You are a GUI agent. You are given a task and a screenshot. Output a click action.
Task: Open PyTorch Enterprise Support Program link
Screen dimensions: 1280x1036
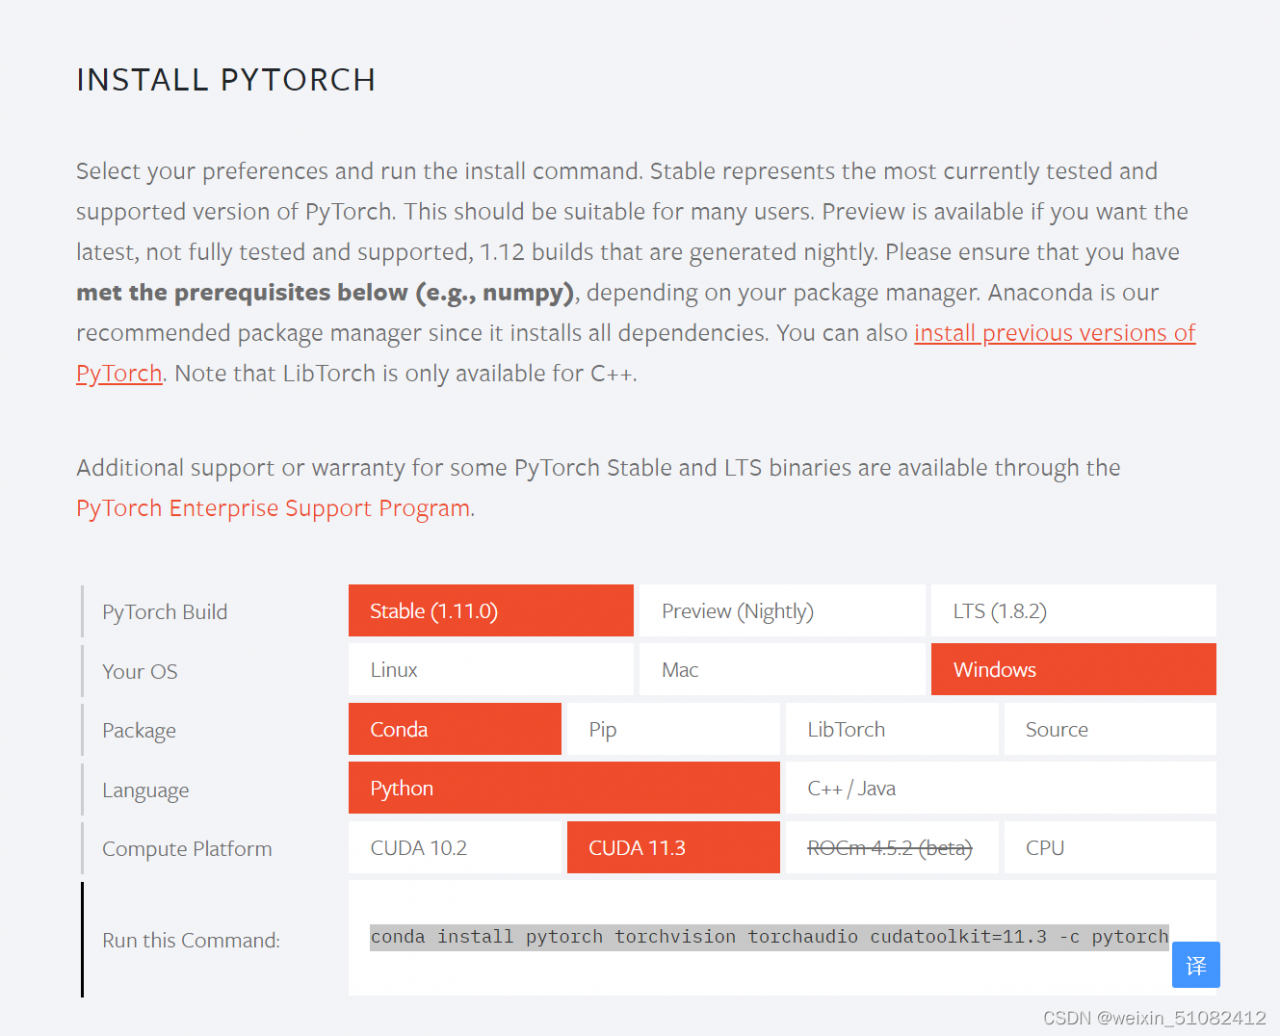coord(273,508)
